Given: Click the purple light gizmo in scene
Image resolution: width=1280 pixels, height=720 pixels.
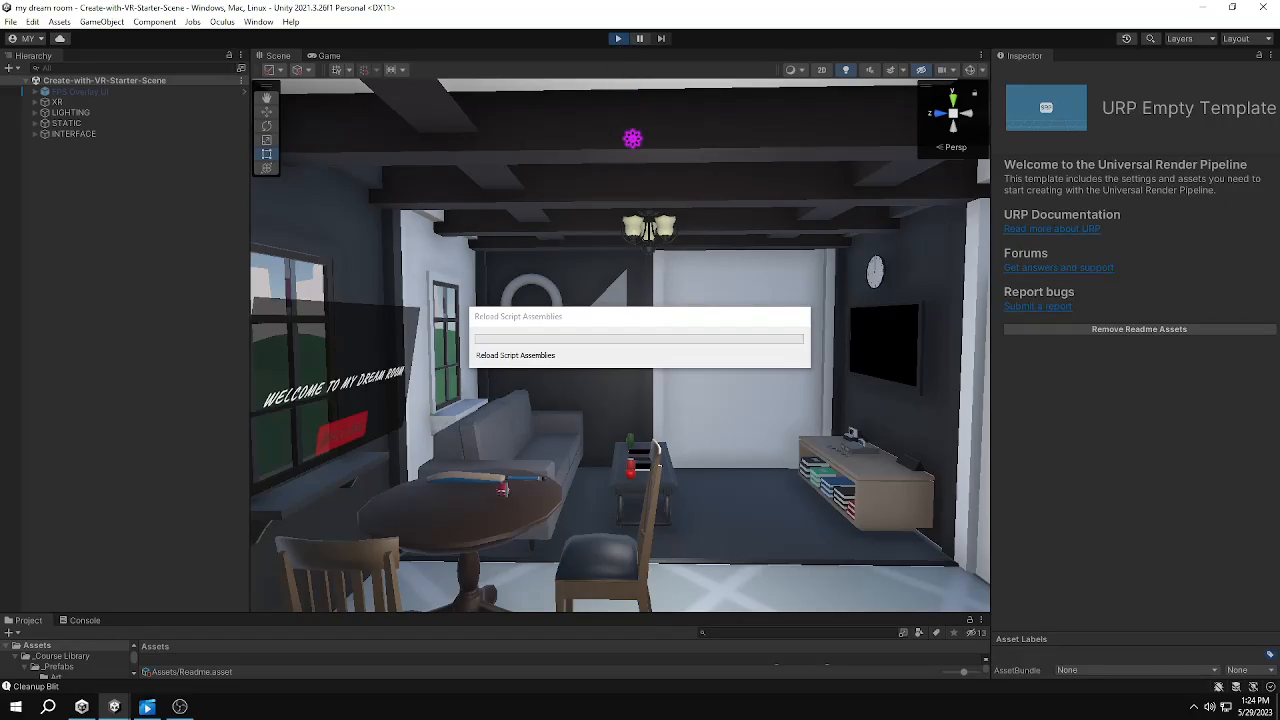Looking at the screenshot, I should (632, 139).
